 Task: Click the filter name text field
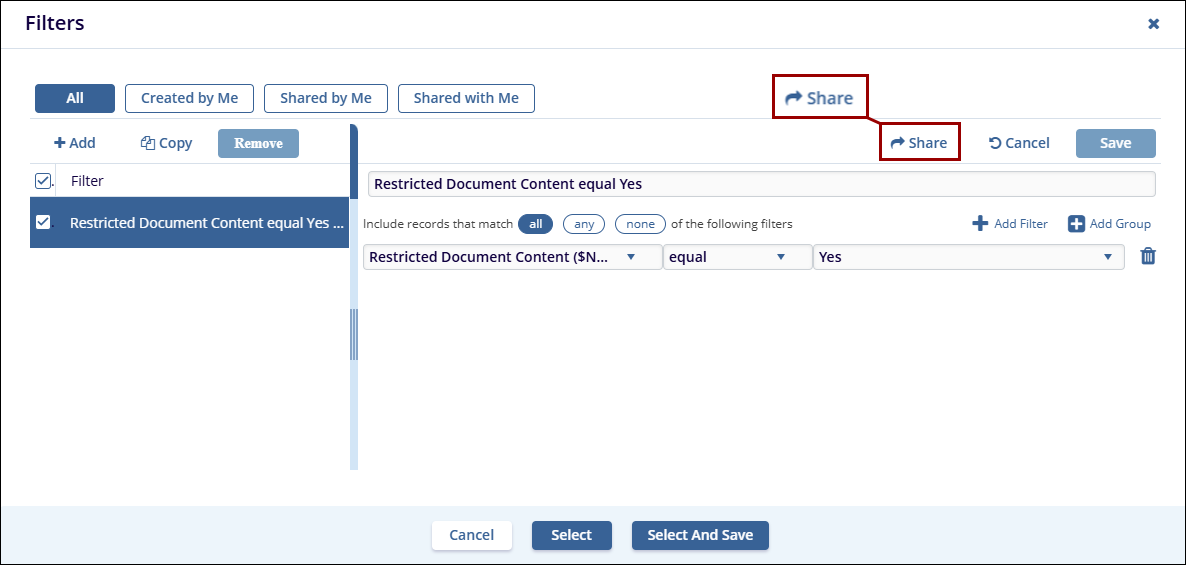(x=761, y=184)
